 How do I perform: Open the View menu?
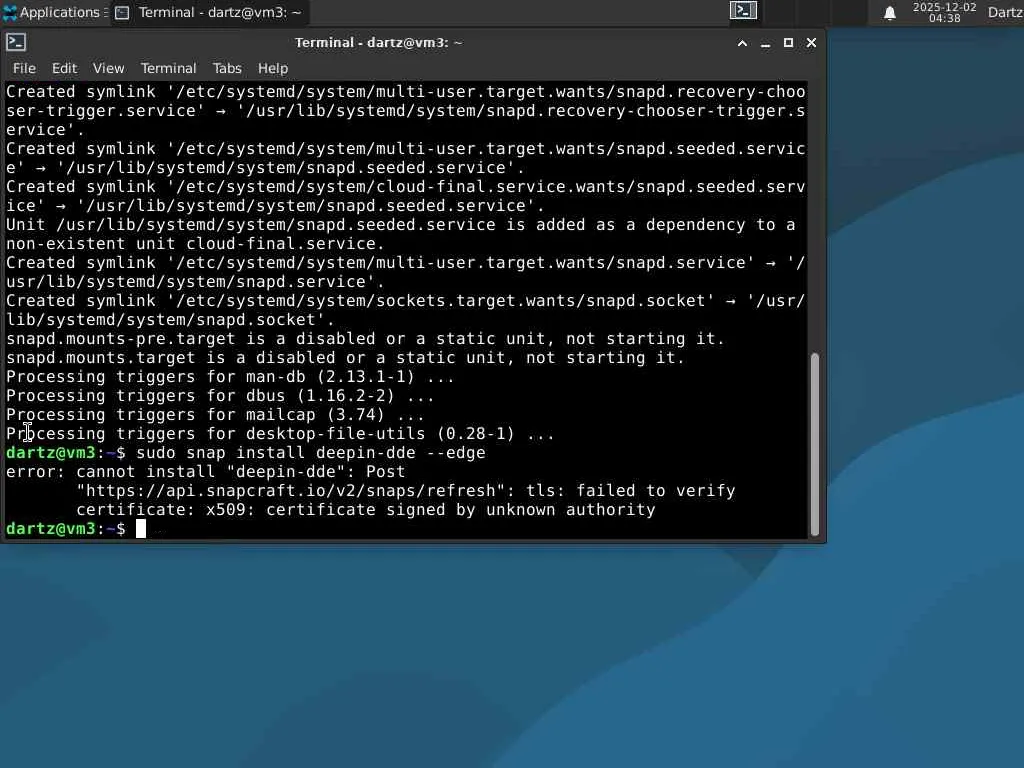(x=108, y=68)
